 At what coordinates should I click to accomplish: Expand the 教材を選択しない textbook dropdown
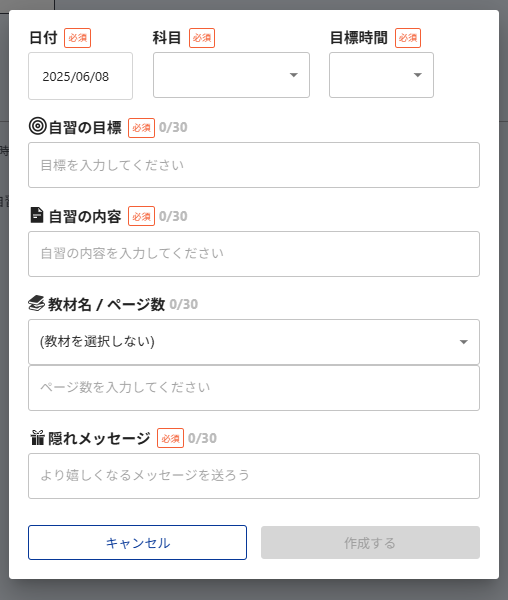254,342
